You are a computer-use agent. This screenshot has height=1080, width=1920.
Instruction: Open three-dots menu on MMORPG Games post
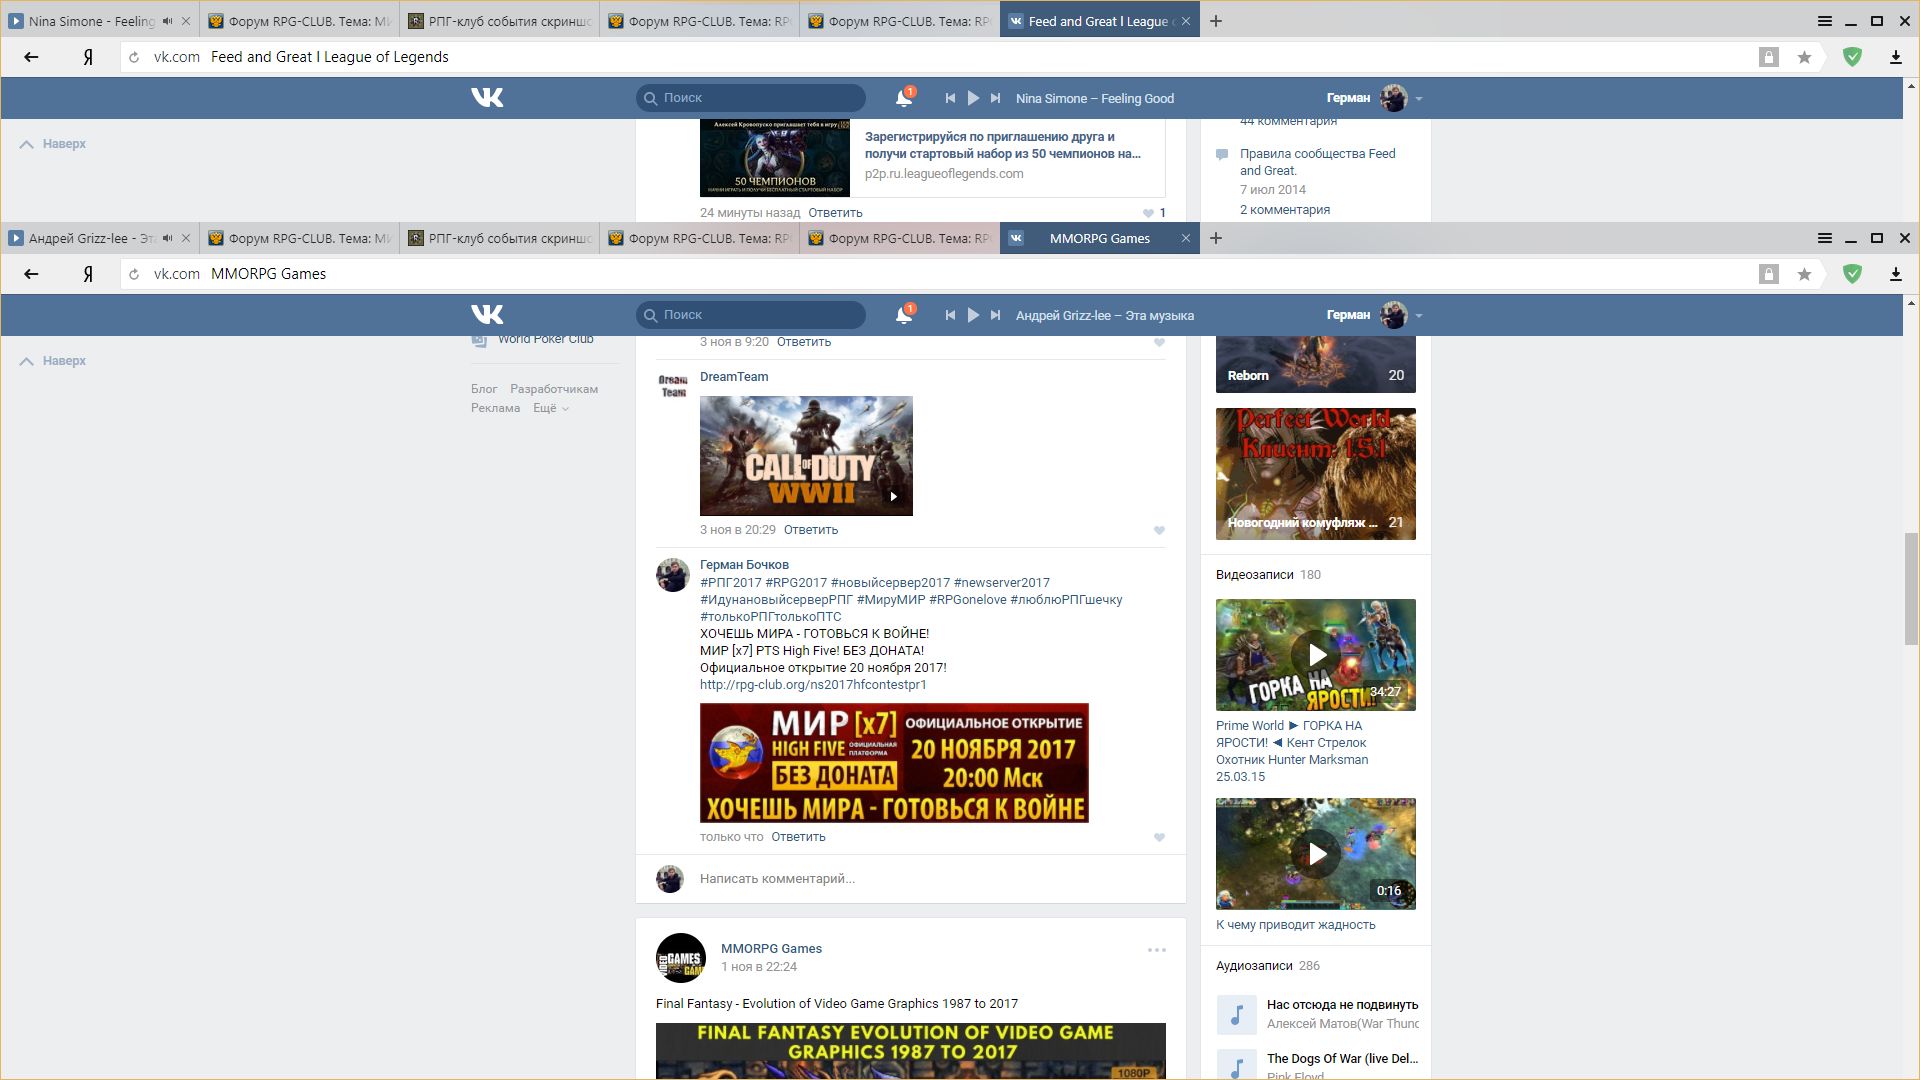pyautogui.click(x=1157, y=950)
